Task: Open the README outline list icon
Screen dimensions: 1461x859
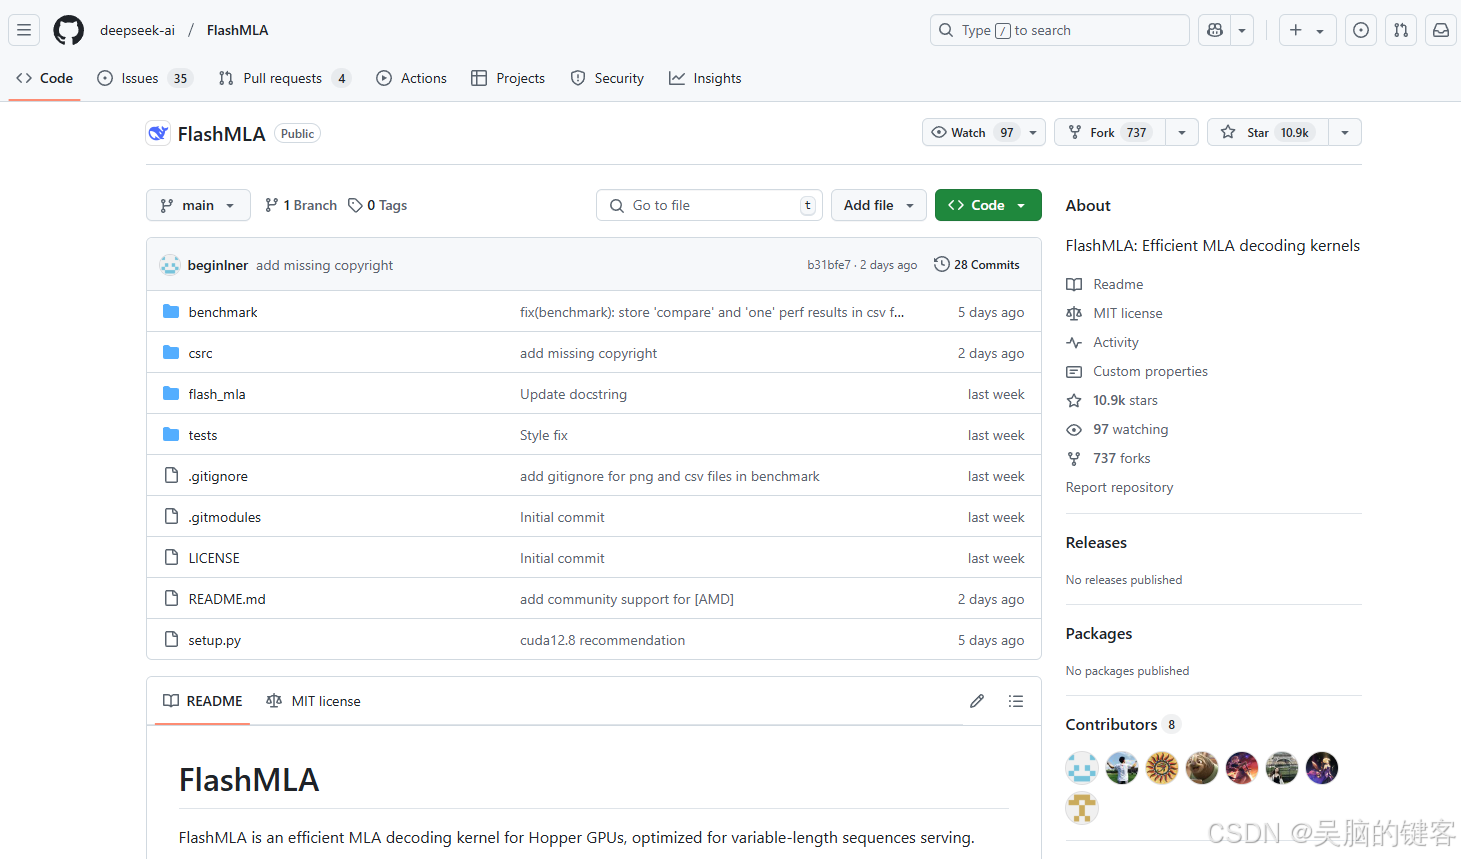Action: pyautogui.click(x=1016, y=701)
